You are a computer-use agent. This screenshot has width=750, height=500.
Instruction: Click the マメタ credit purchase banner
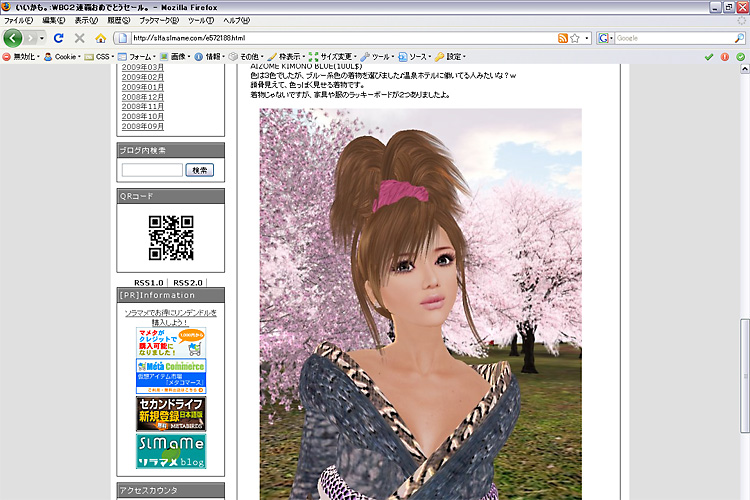point(171,342)
